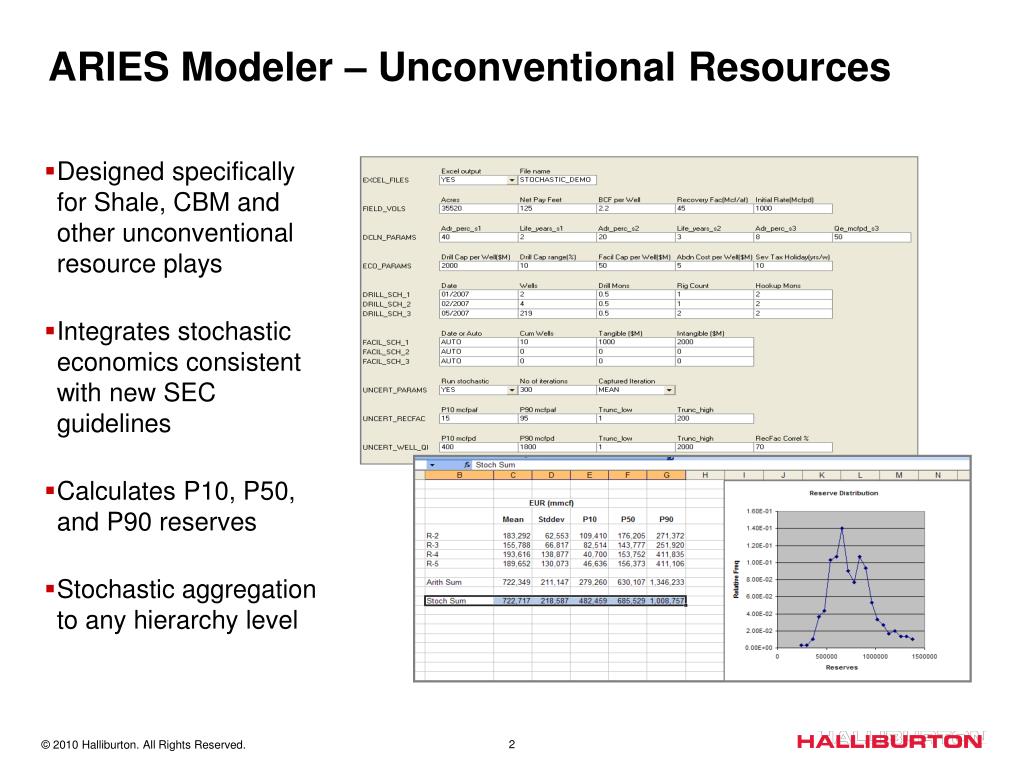Click R-4 P10 value 40,700
The width and height of the screenshot is (1024, 768).
pyautogui.click(x=589, y=554)
